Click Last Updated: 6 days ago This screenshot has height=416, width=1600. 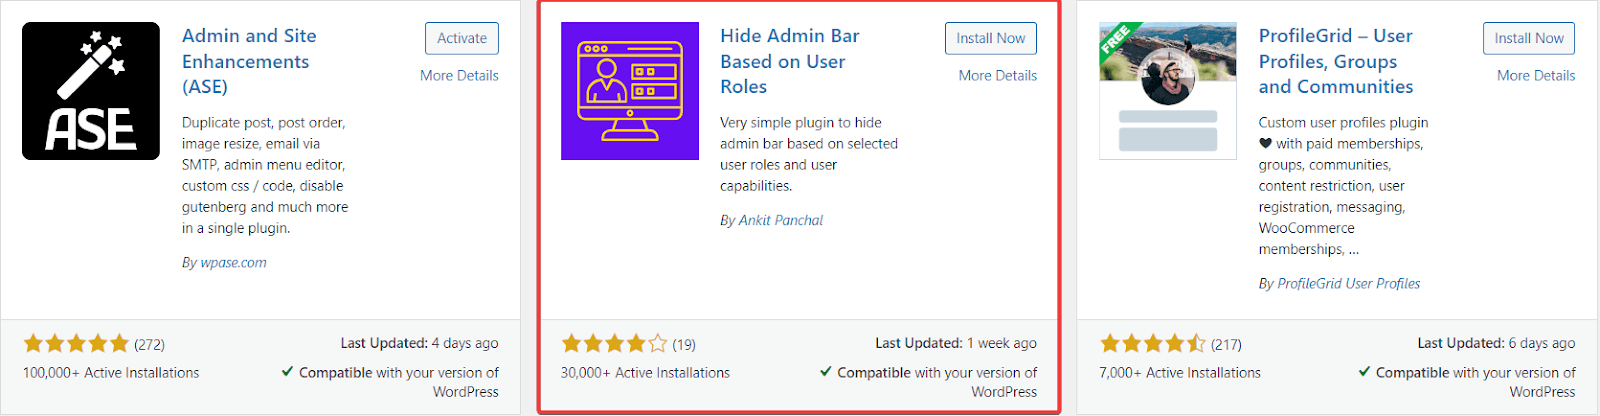[x=1496, y=343]
